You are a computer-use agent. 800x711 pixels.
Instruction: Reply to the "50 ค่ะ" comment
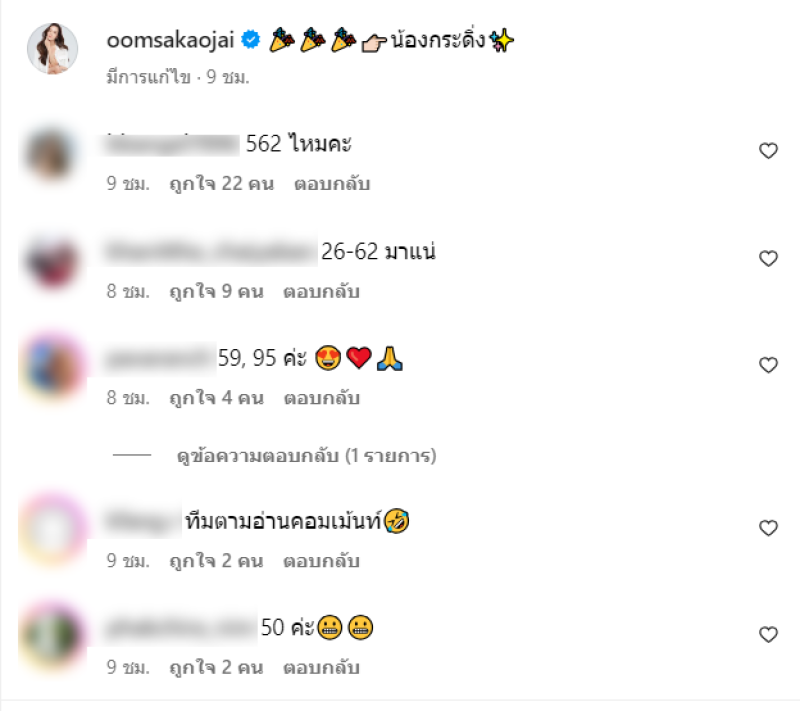pos(321,668)
